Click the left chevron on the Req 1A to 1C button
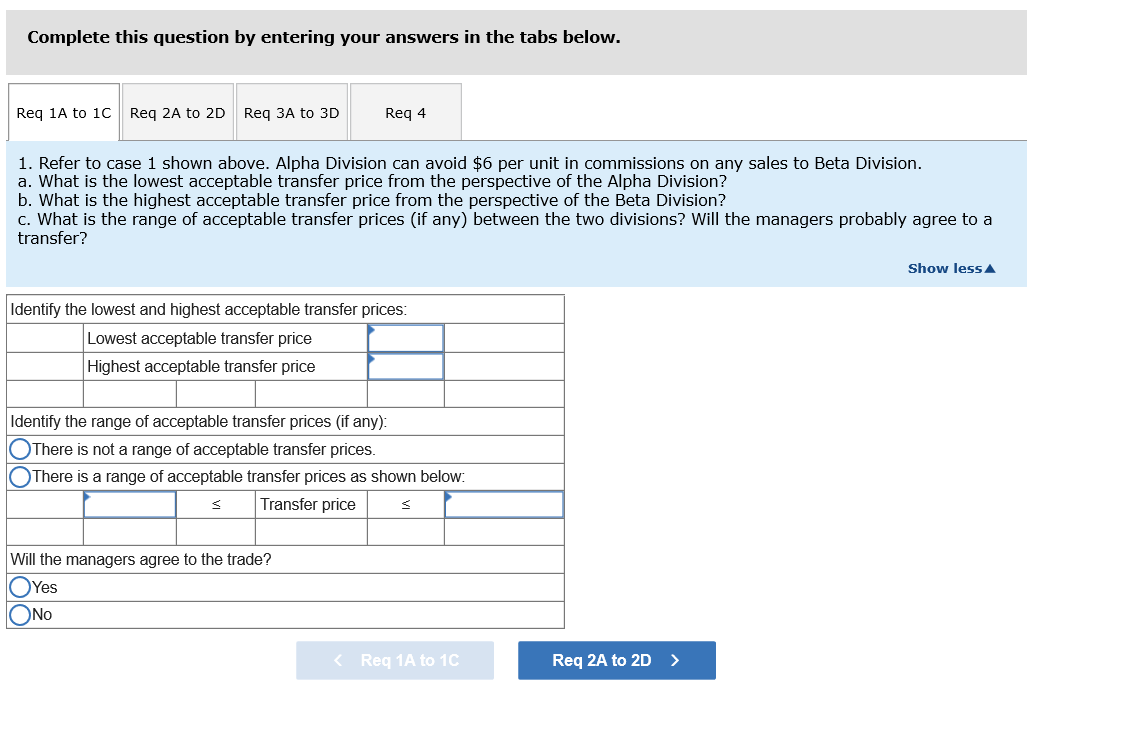1129x732 pixels. [336, 660]
